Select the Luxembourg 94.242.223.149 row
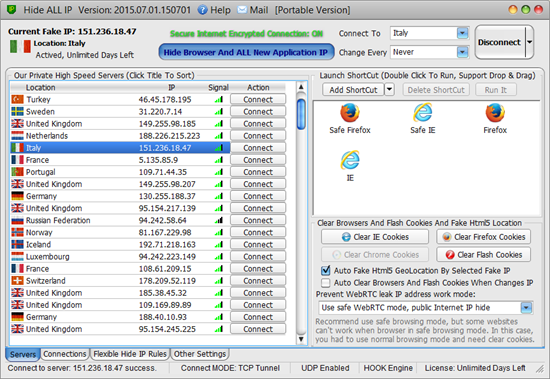The image size is (550, 379). click(x=120, y=257)
